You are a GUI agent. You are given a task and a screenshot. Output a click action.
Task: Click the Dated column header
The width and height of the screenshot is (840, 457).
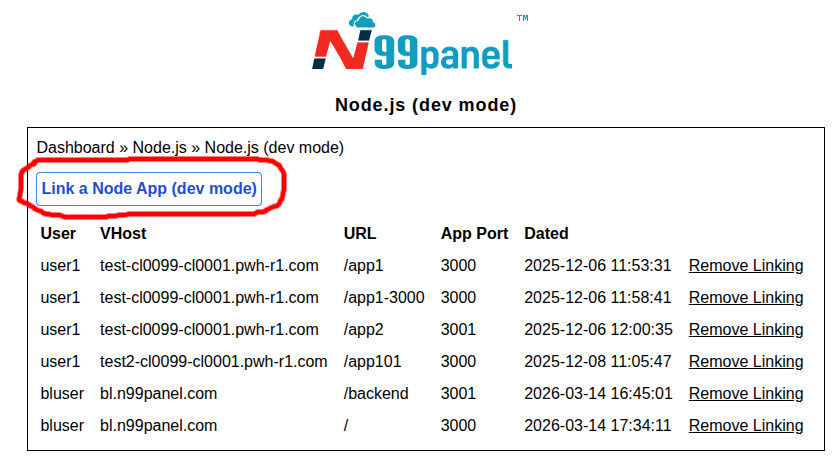tap(546, 234)
